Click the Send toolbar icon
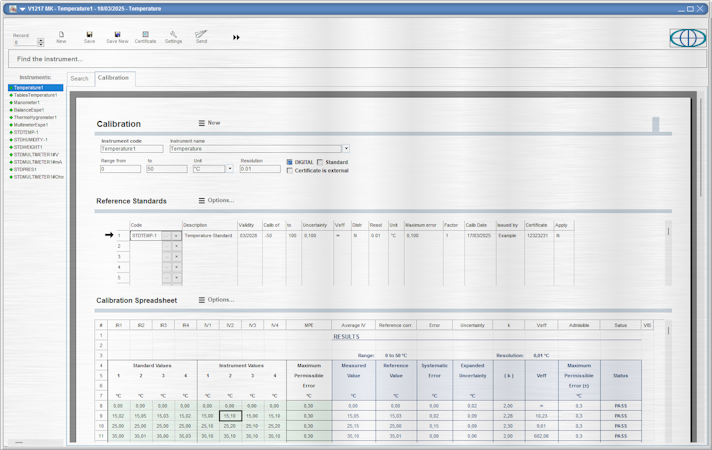Viewport: 712px width, 450px height. tap(201, 37)
